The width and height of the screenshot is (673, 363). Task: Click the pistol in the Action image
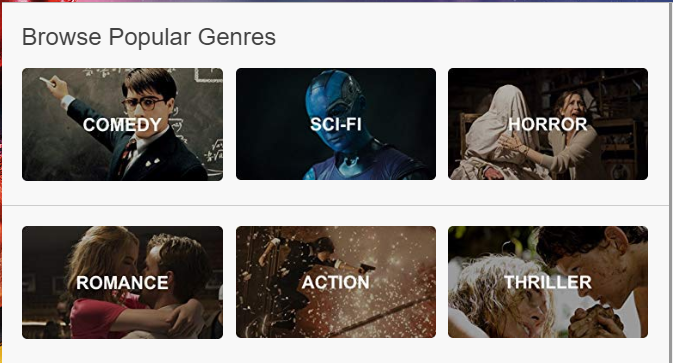pyautogui.click(x=366, y=269)
